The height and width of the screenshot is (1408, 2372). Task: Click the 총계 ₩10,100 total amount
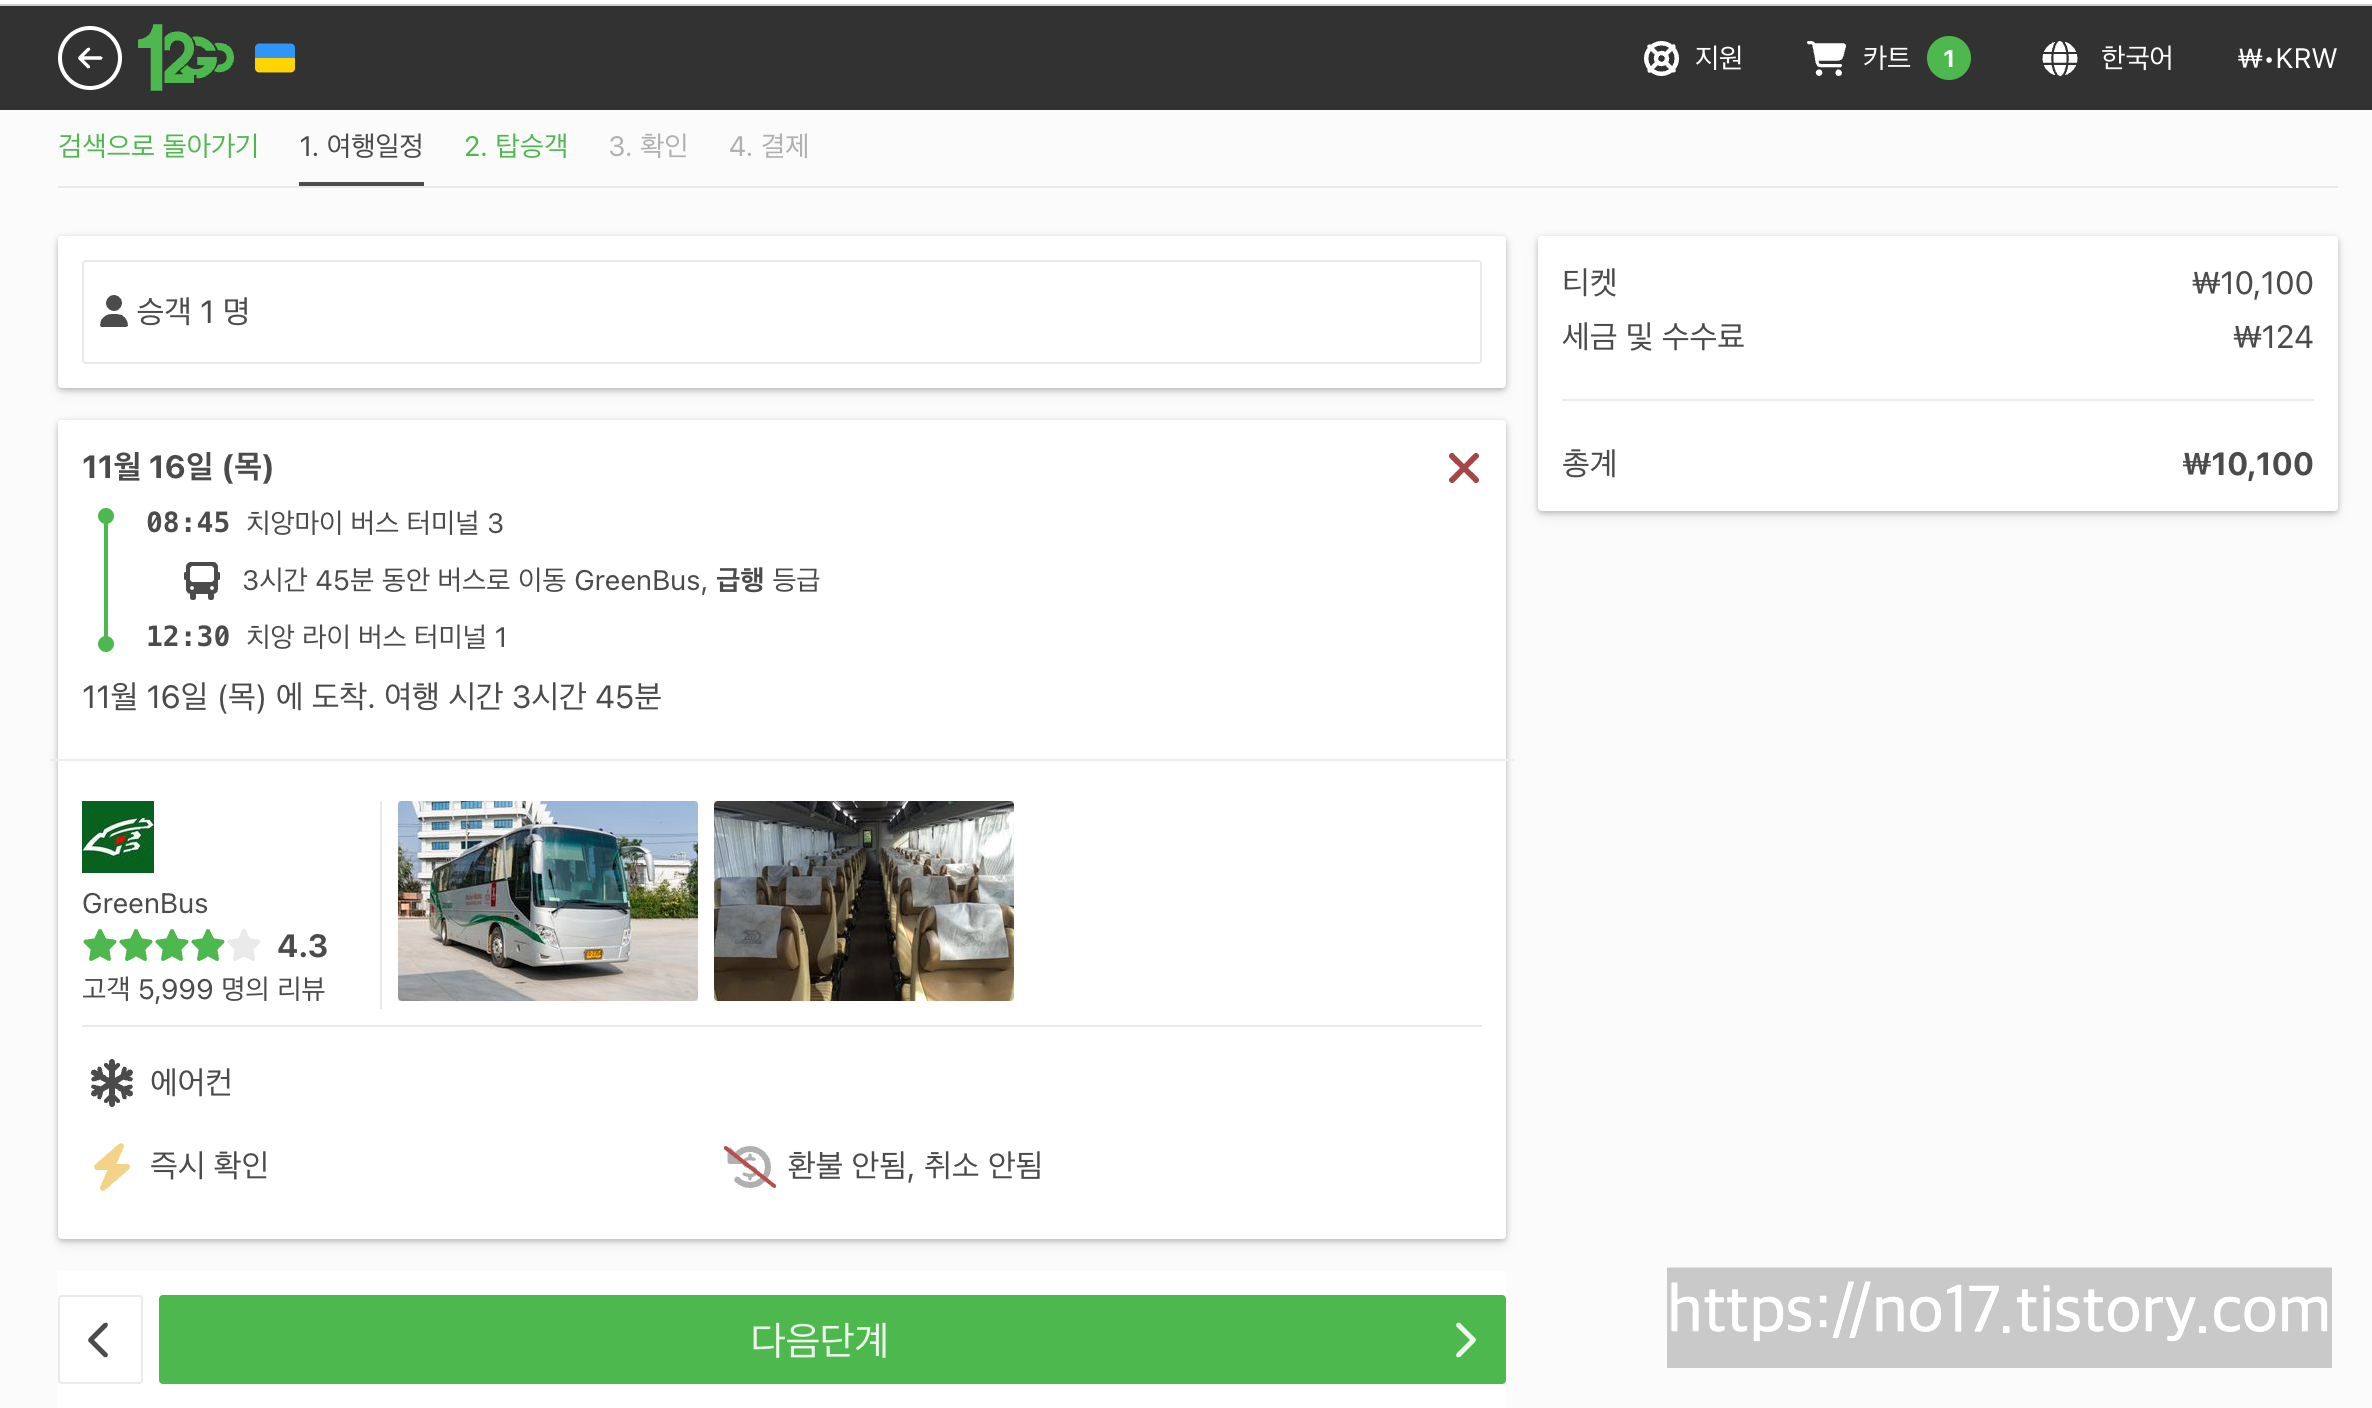click(x=2247, y=464)
